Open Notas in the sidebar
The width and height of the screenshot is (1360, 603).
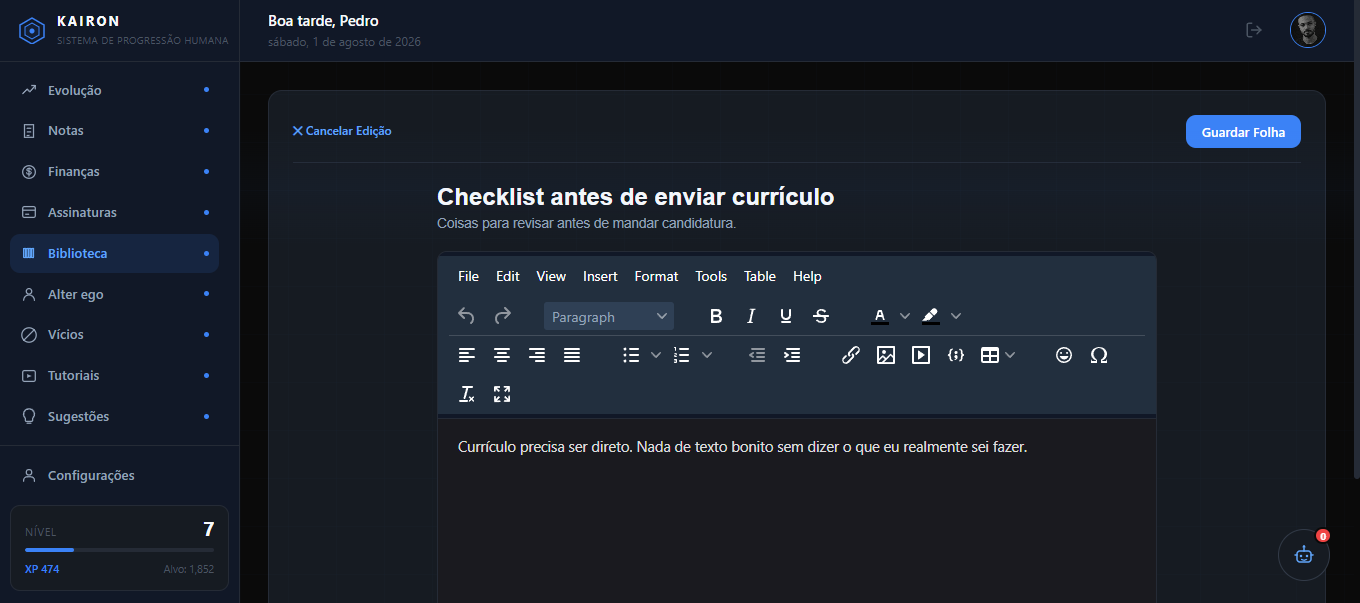[x=114, y=131]
